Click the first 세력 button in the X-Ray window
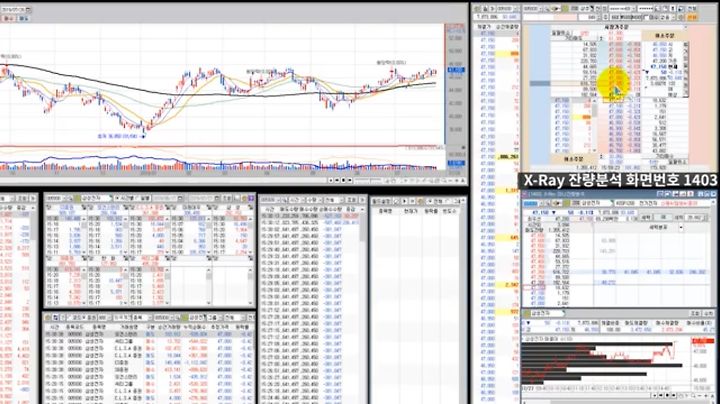Viewport: 720px width, 404px height. coord(646,218)
